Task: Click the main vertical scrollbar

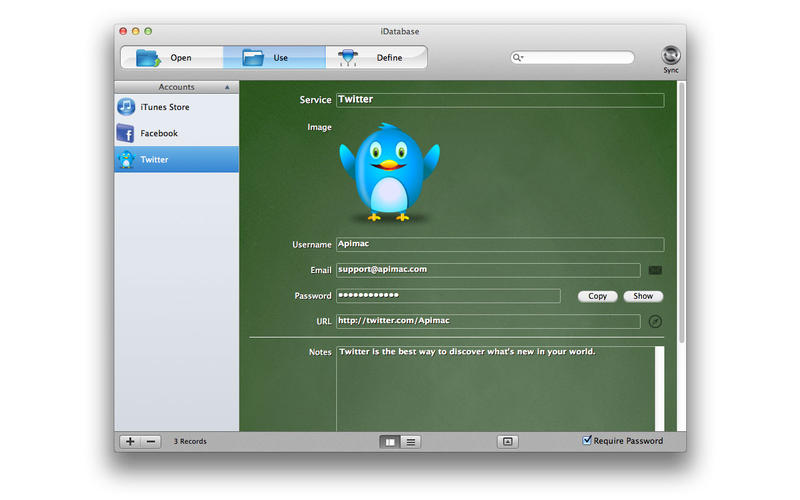Action: [x=682, y=213]
